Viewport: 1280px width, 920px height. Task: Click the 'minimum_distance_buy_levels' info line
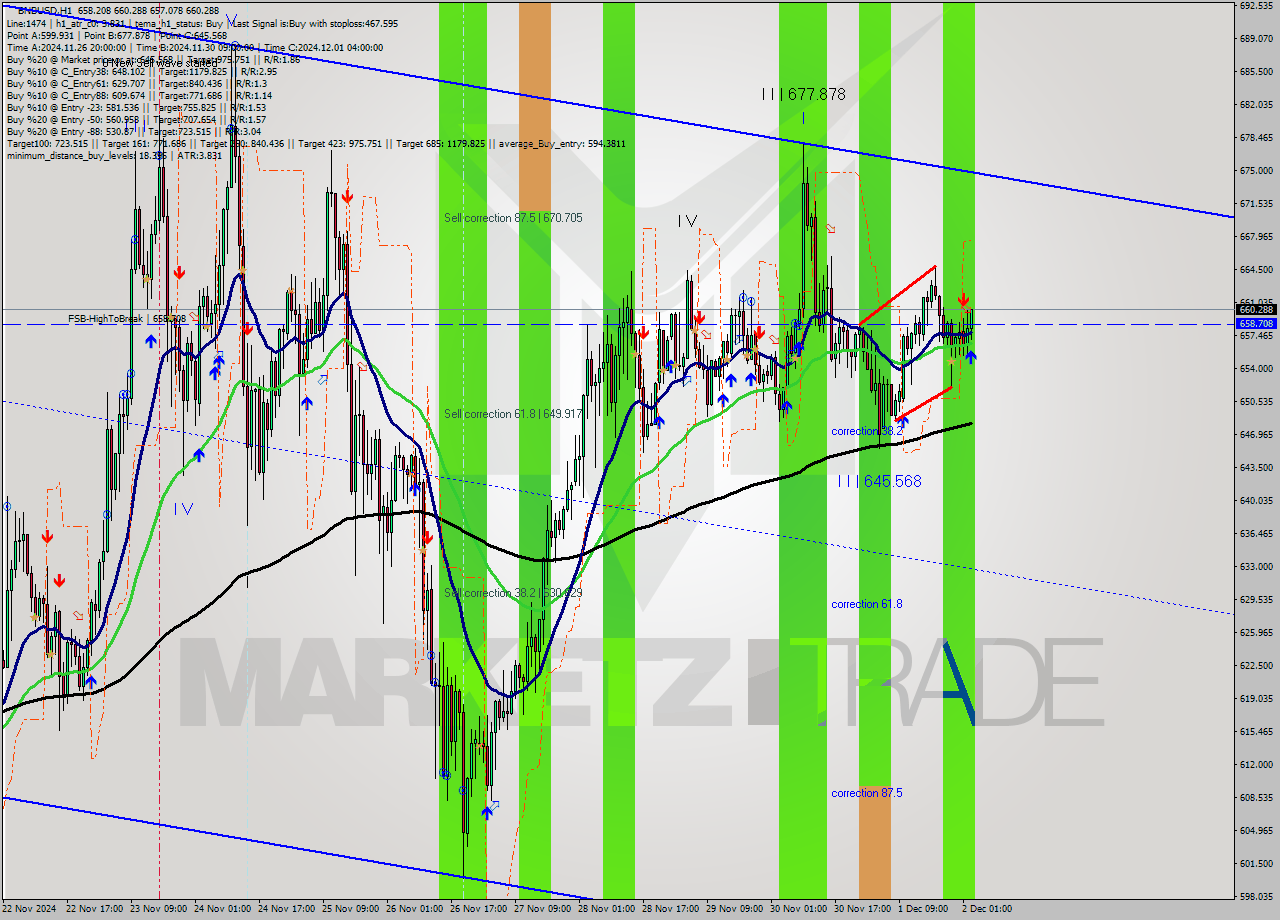pyautogui.click(x=115, y=155)
